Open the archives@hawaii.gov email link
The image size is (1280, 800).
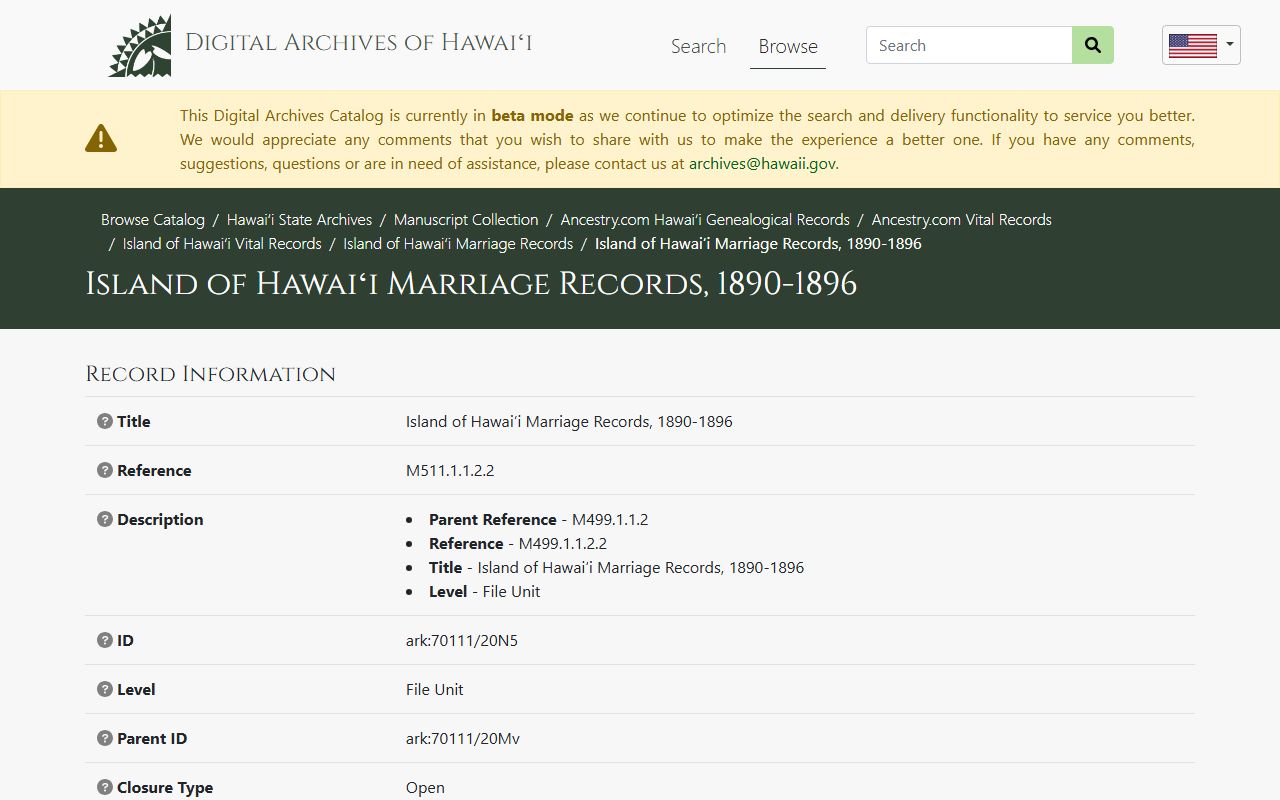click(762, 163)
